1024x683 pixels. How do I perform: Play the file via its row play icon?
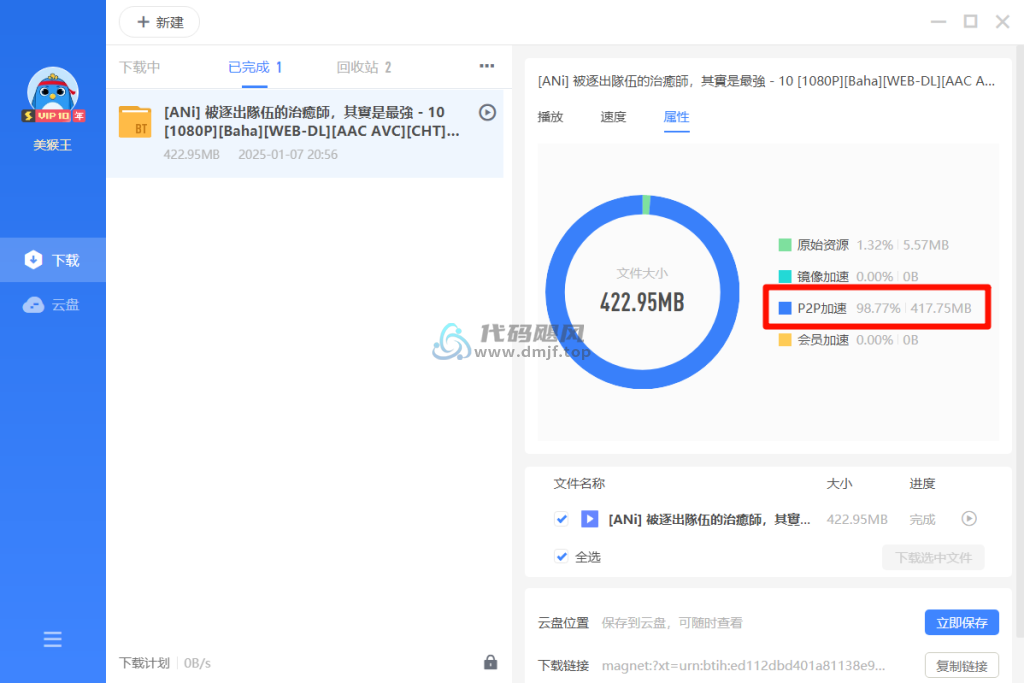coord(969,518)
